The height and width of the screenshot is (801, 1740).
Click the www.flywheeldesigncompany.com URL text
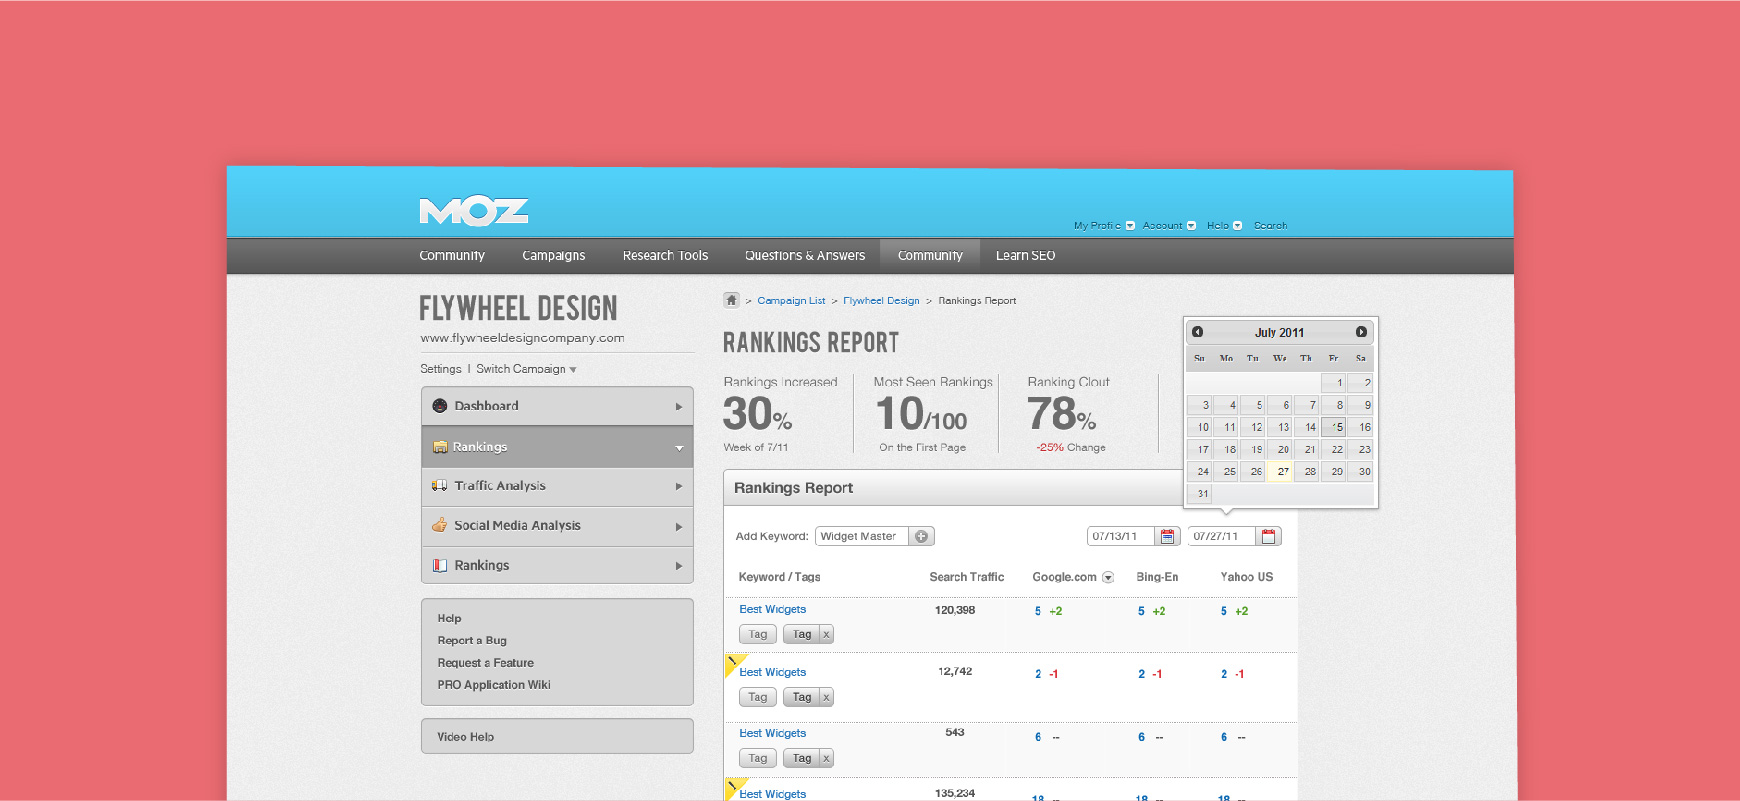pyautogui.click(x=522, y=338)
